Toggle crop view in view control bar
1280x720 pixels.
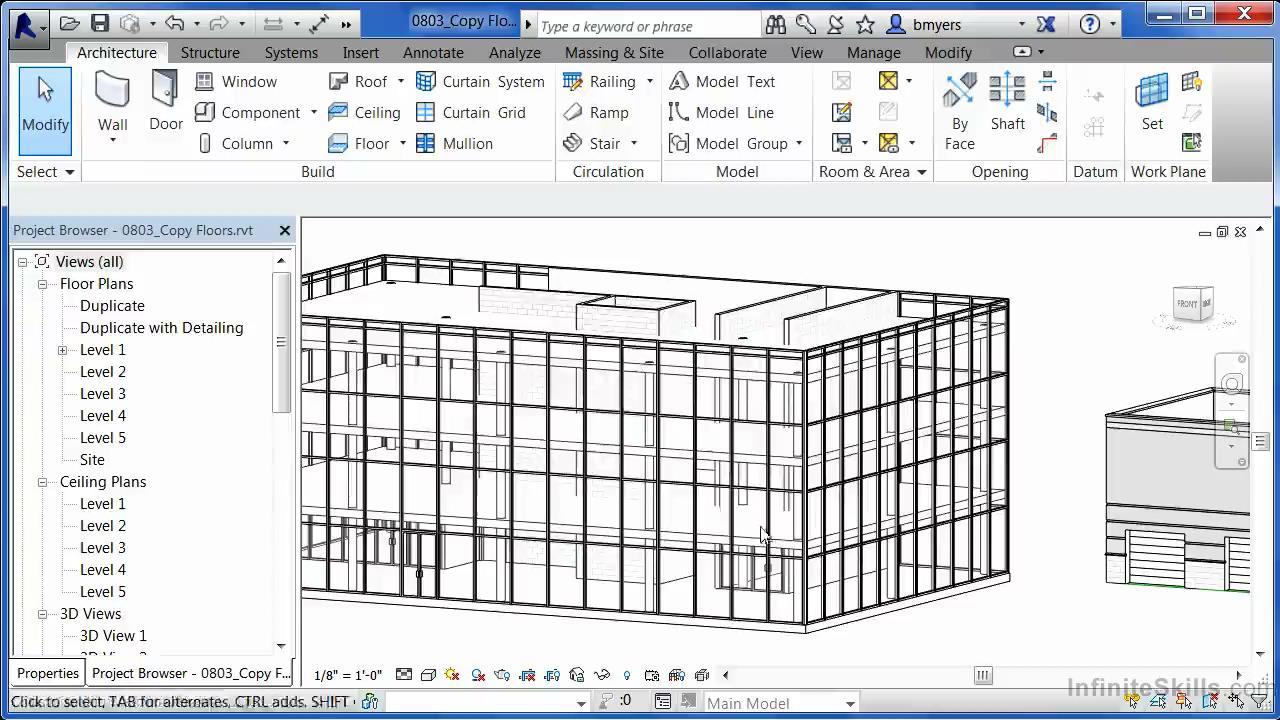point(527,675)
